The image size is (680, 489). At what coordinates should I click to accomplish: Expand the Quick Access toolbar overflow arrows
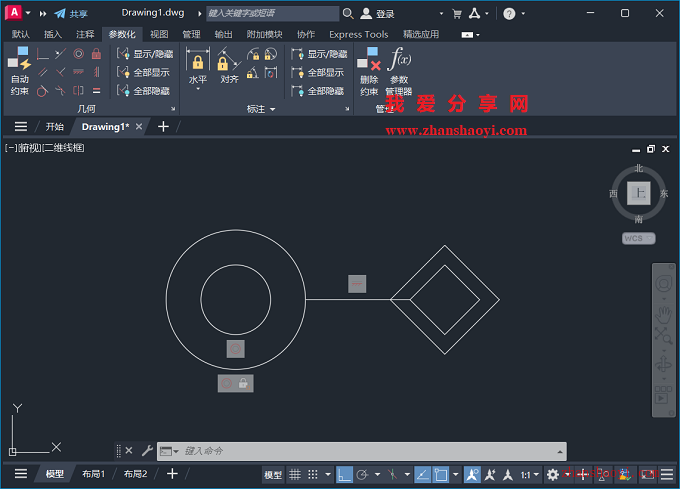(x=43, y=14)
